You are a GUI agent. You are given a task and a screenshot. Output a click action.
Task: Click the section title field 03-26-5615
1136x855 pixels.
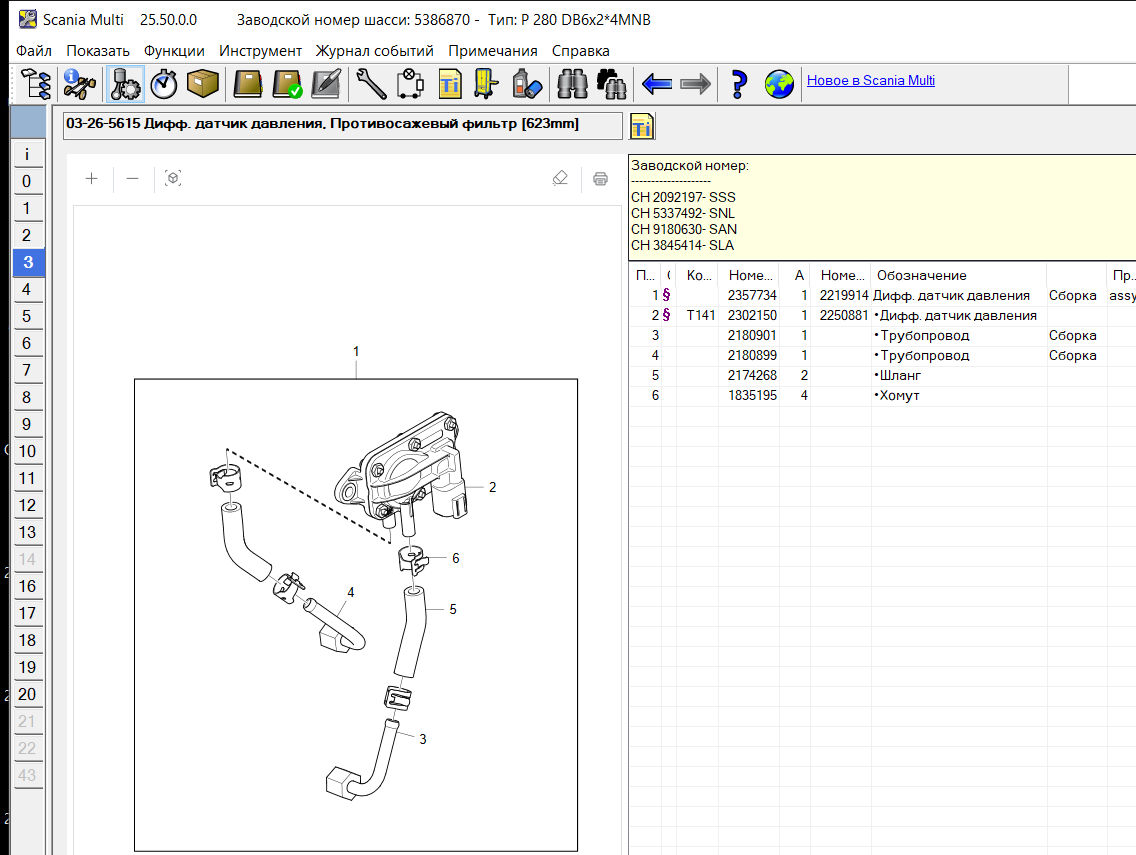click(343, 125)
